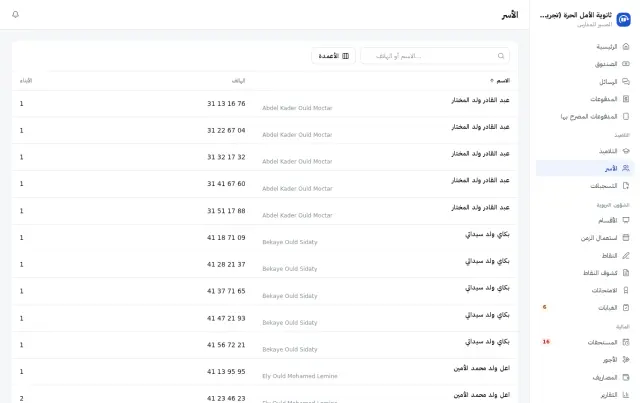Open بكاي ولد سيداتي name in row 41 56 72 21
640x403 pixels.
coord(487,342)
